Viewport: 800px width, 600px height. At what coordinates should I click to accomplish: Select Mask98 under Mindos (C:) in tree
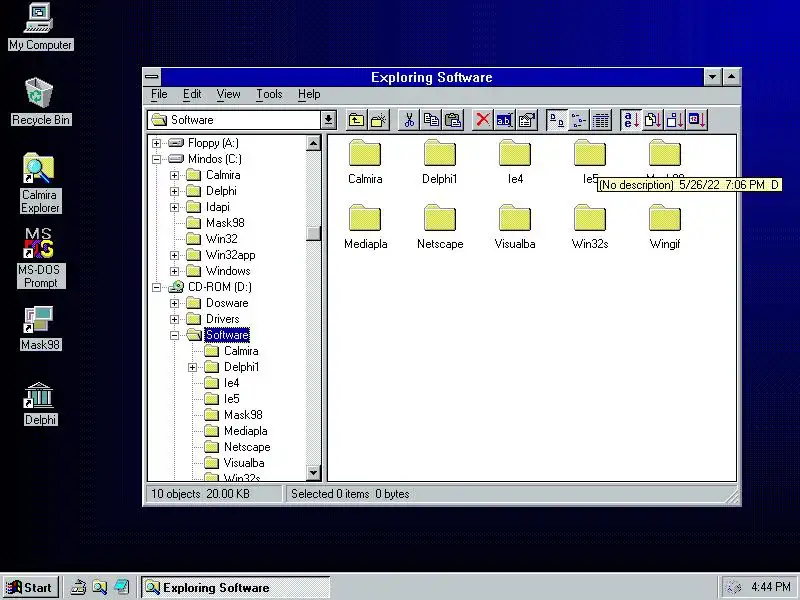tap(225, 223)
